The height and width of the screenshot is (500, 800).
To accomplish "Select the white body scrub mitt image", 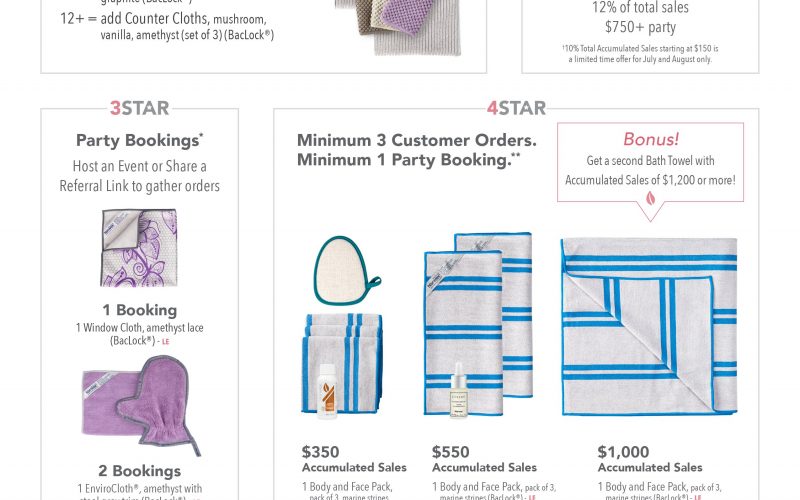I will tap(343, 270).
